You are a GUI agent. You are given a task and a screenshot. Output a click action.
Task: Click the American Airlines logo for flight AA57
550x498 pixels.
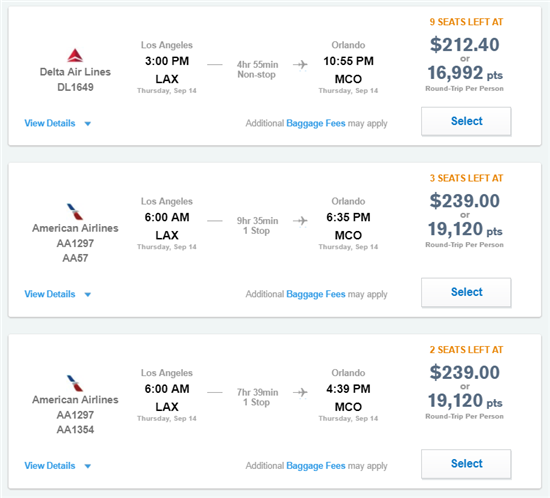(75, 211)
